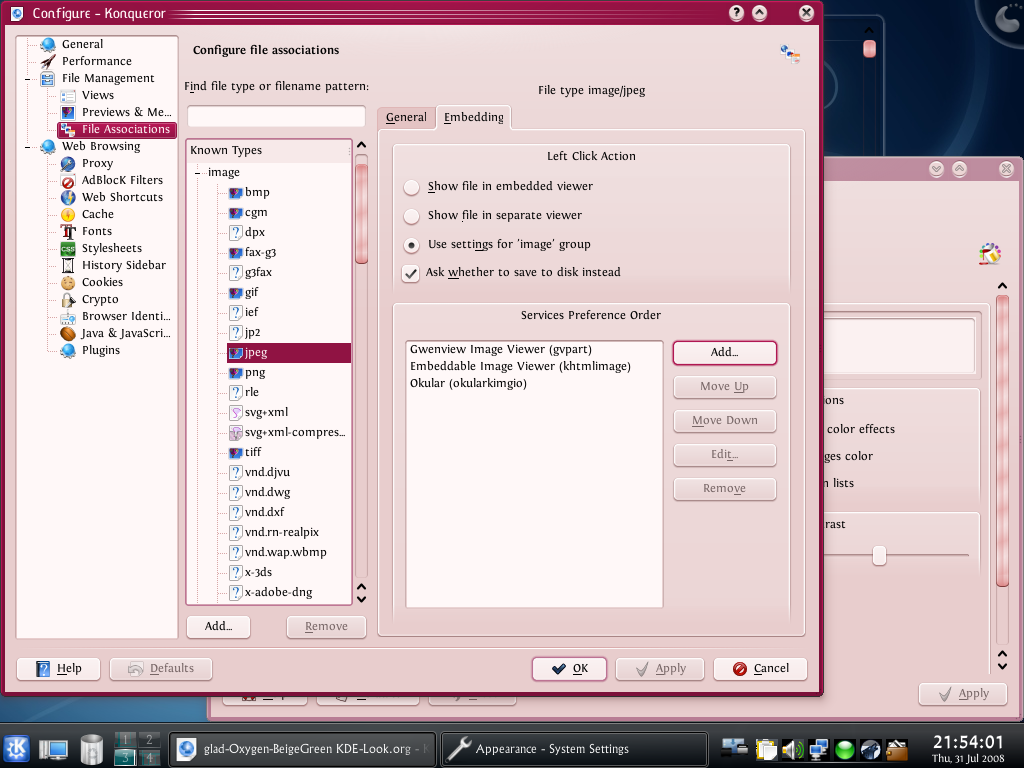The height and width of the screenshot is (768, 1024).
Task: Switch to Appearance - System Settings taskbar entry
Action: click(x=575, y=749)
